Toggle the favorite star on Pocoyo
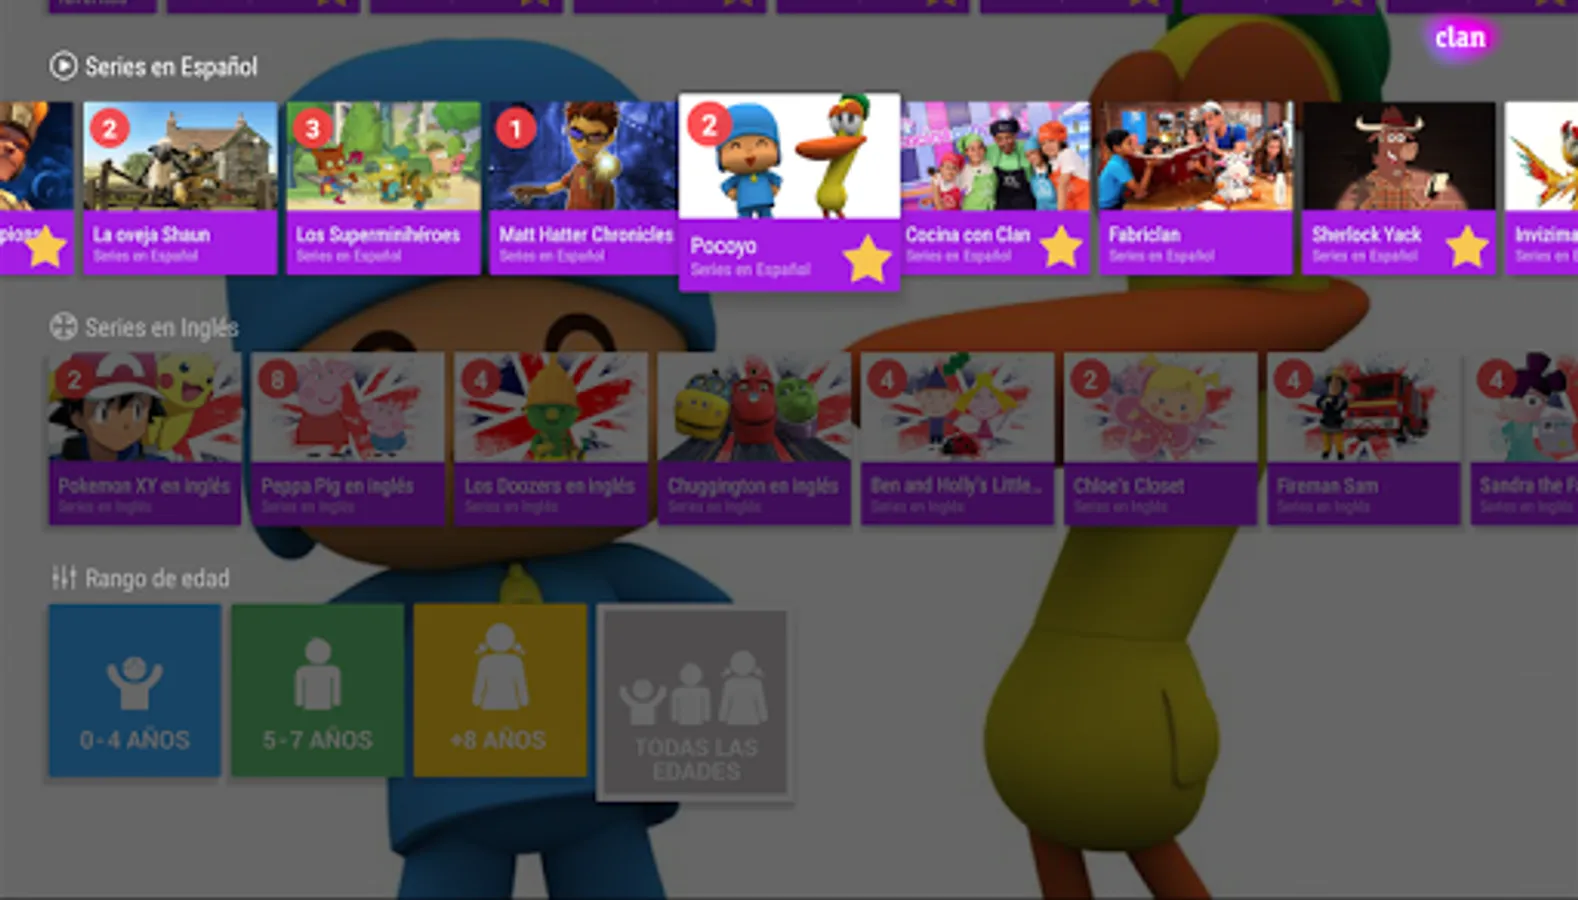 point(867,259)
